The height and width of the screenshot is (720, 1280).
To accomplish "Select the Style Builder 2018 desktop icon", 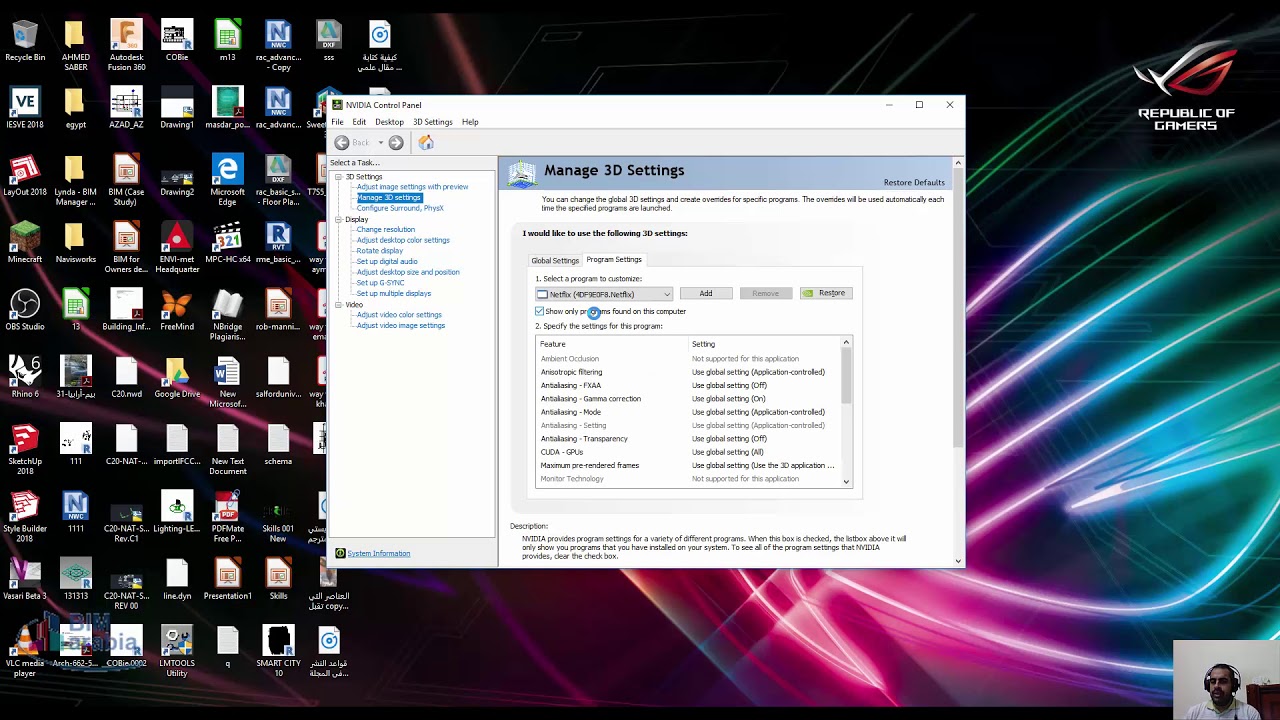I will pyautogui.click(x=25, y=517).
